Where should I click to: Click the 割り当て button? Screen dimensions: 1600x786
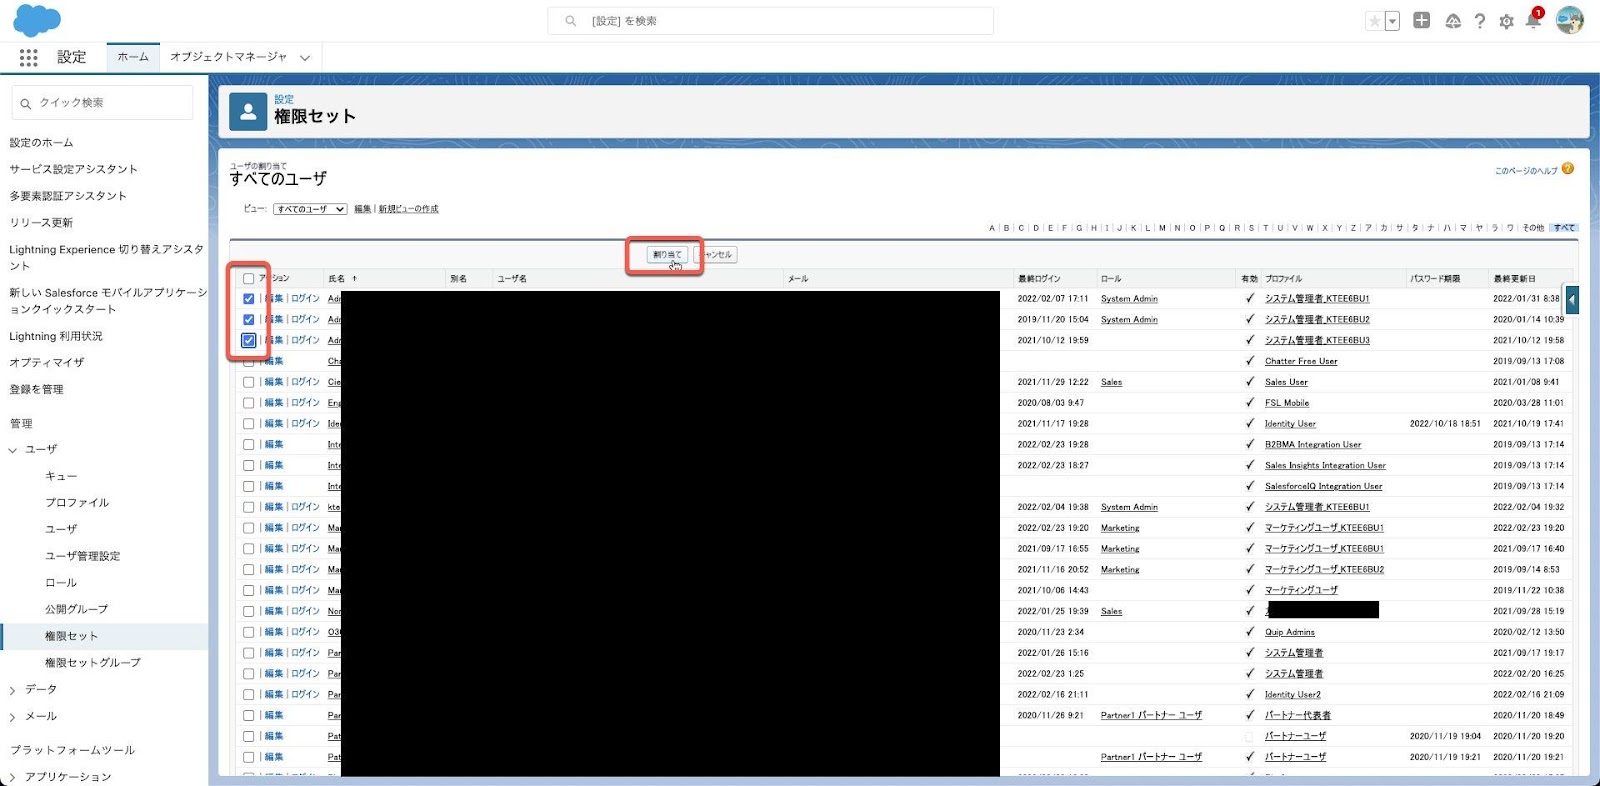667,255
